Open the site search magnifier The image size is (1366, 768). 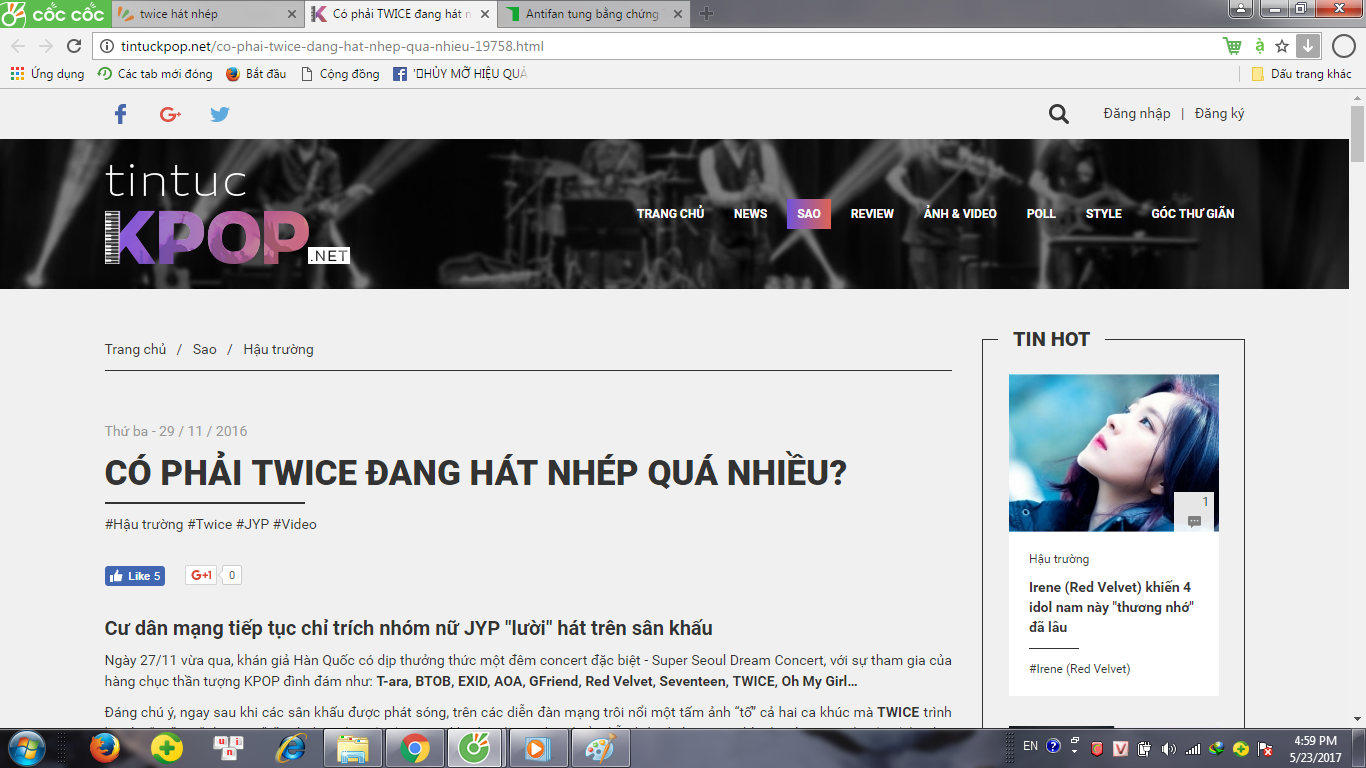tap(1059, 114)
